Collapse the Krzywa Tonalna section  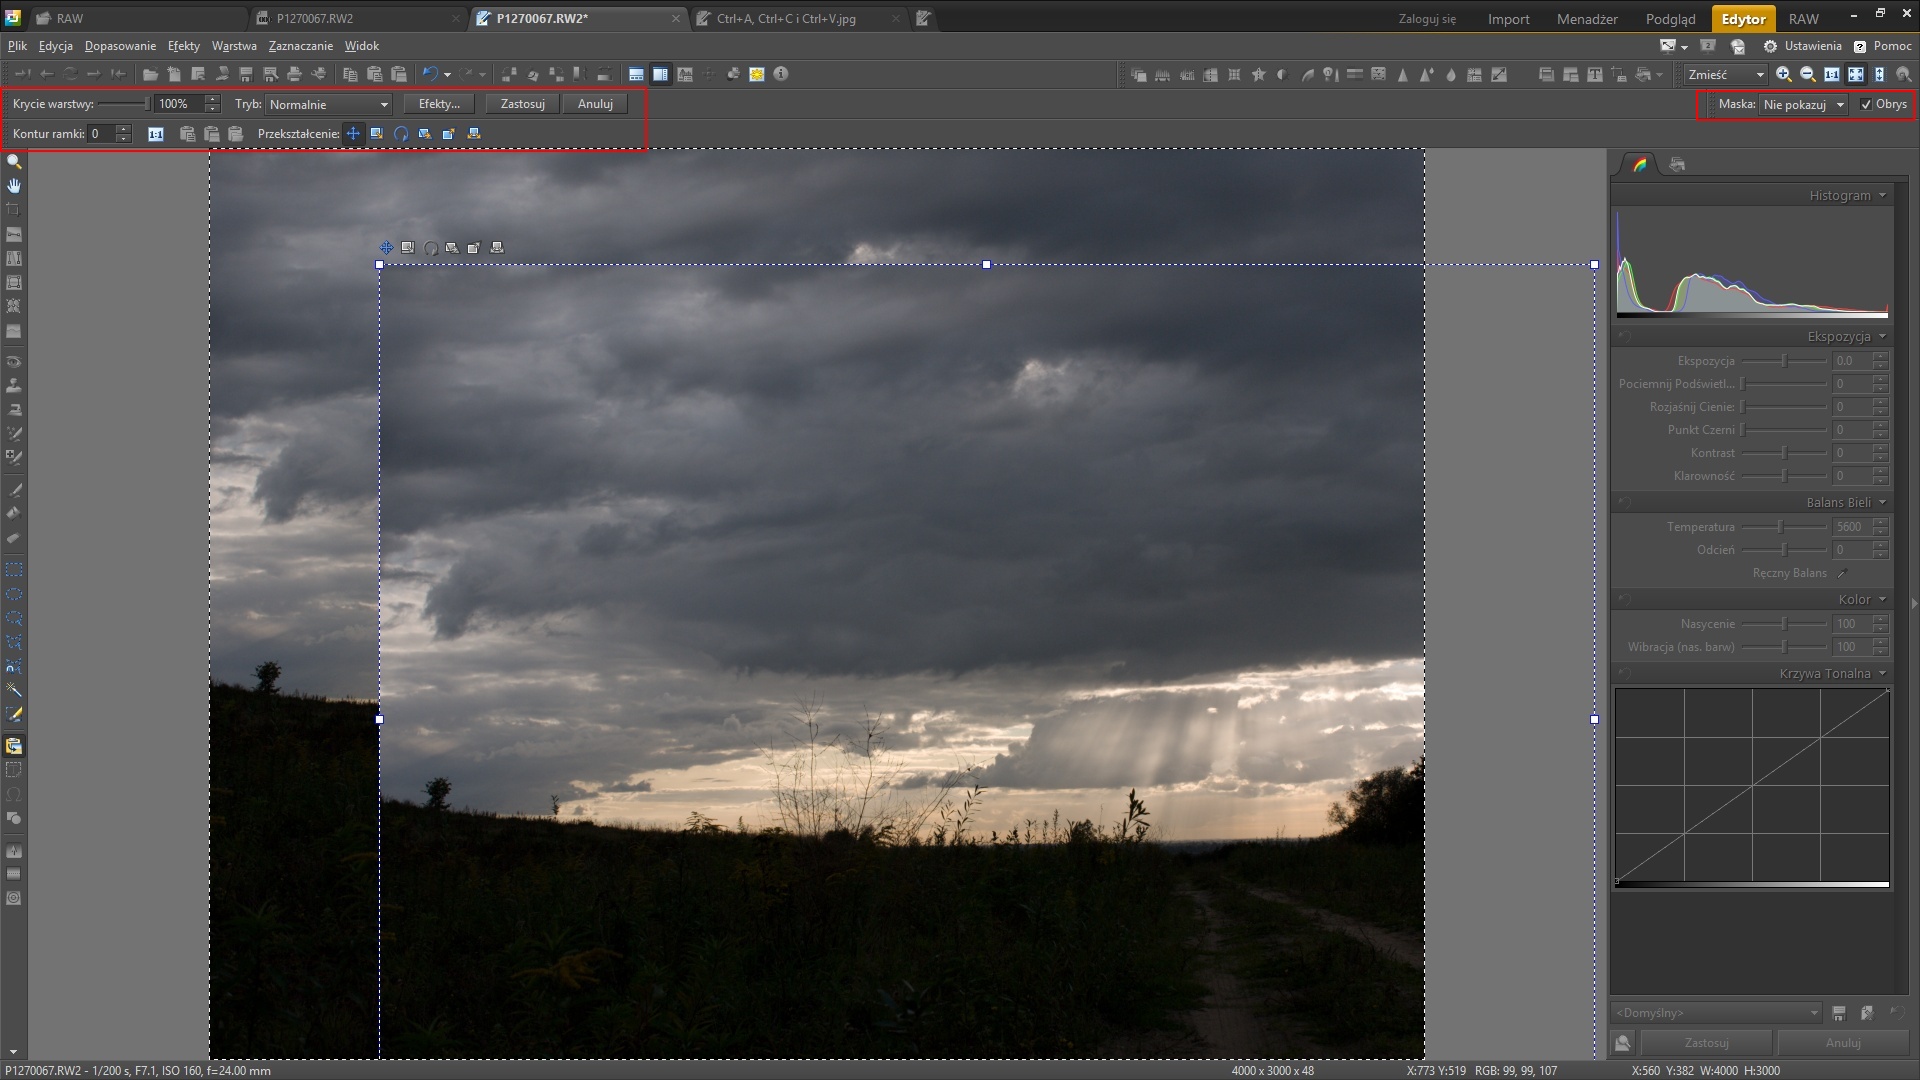pos(1882,674)
